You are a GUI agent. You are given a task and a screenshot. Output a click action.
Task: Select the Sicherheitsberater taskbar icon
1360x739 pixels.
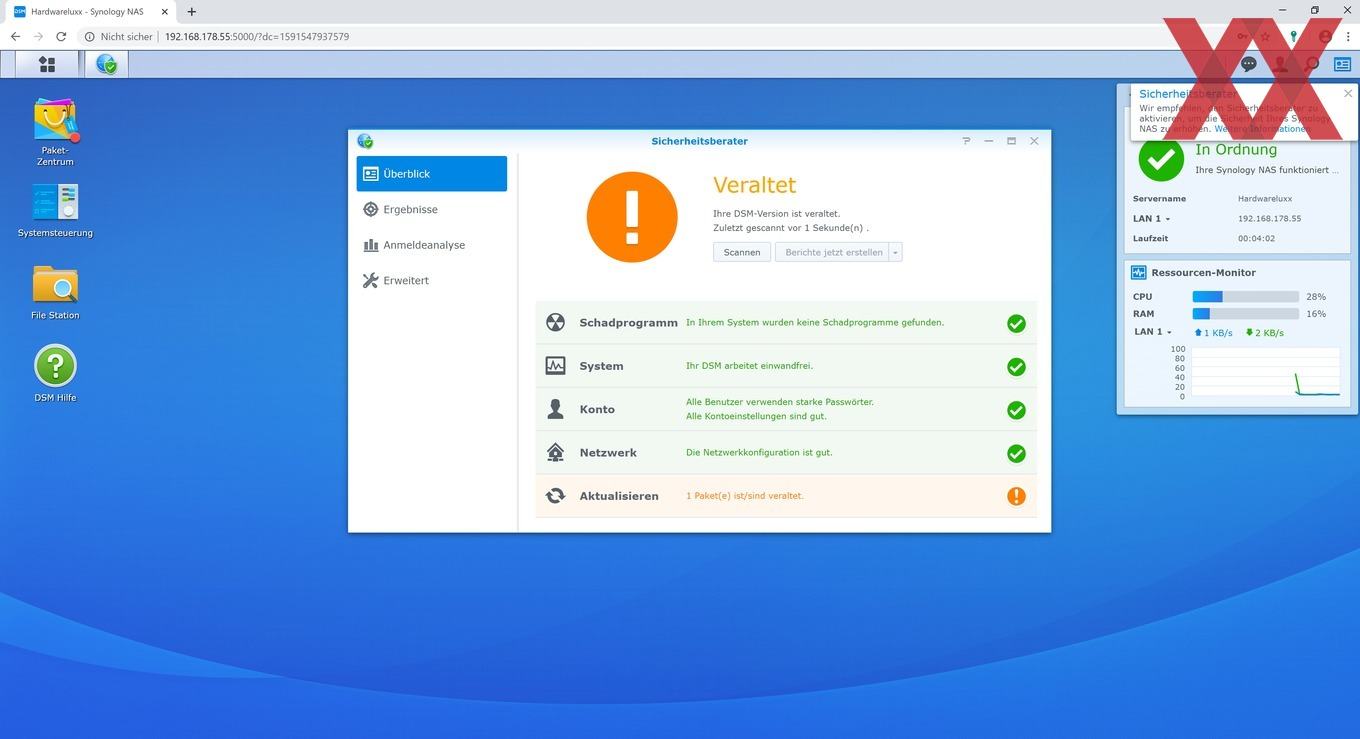pyautogui.click(x=106, y=64)
